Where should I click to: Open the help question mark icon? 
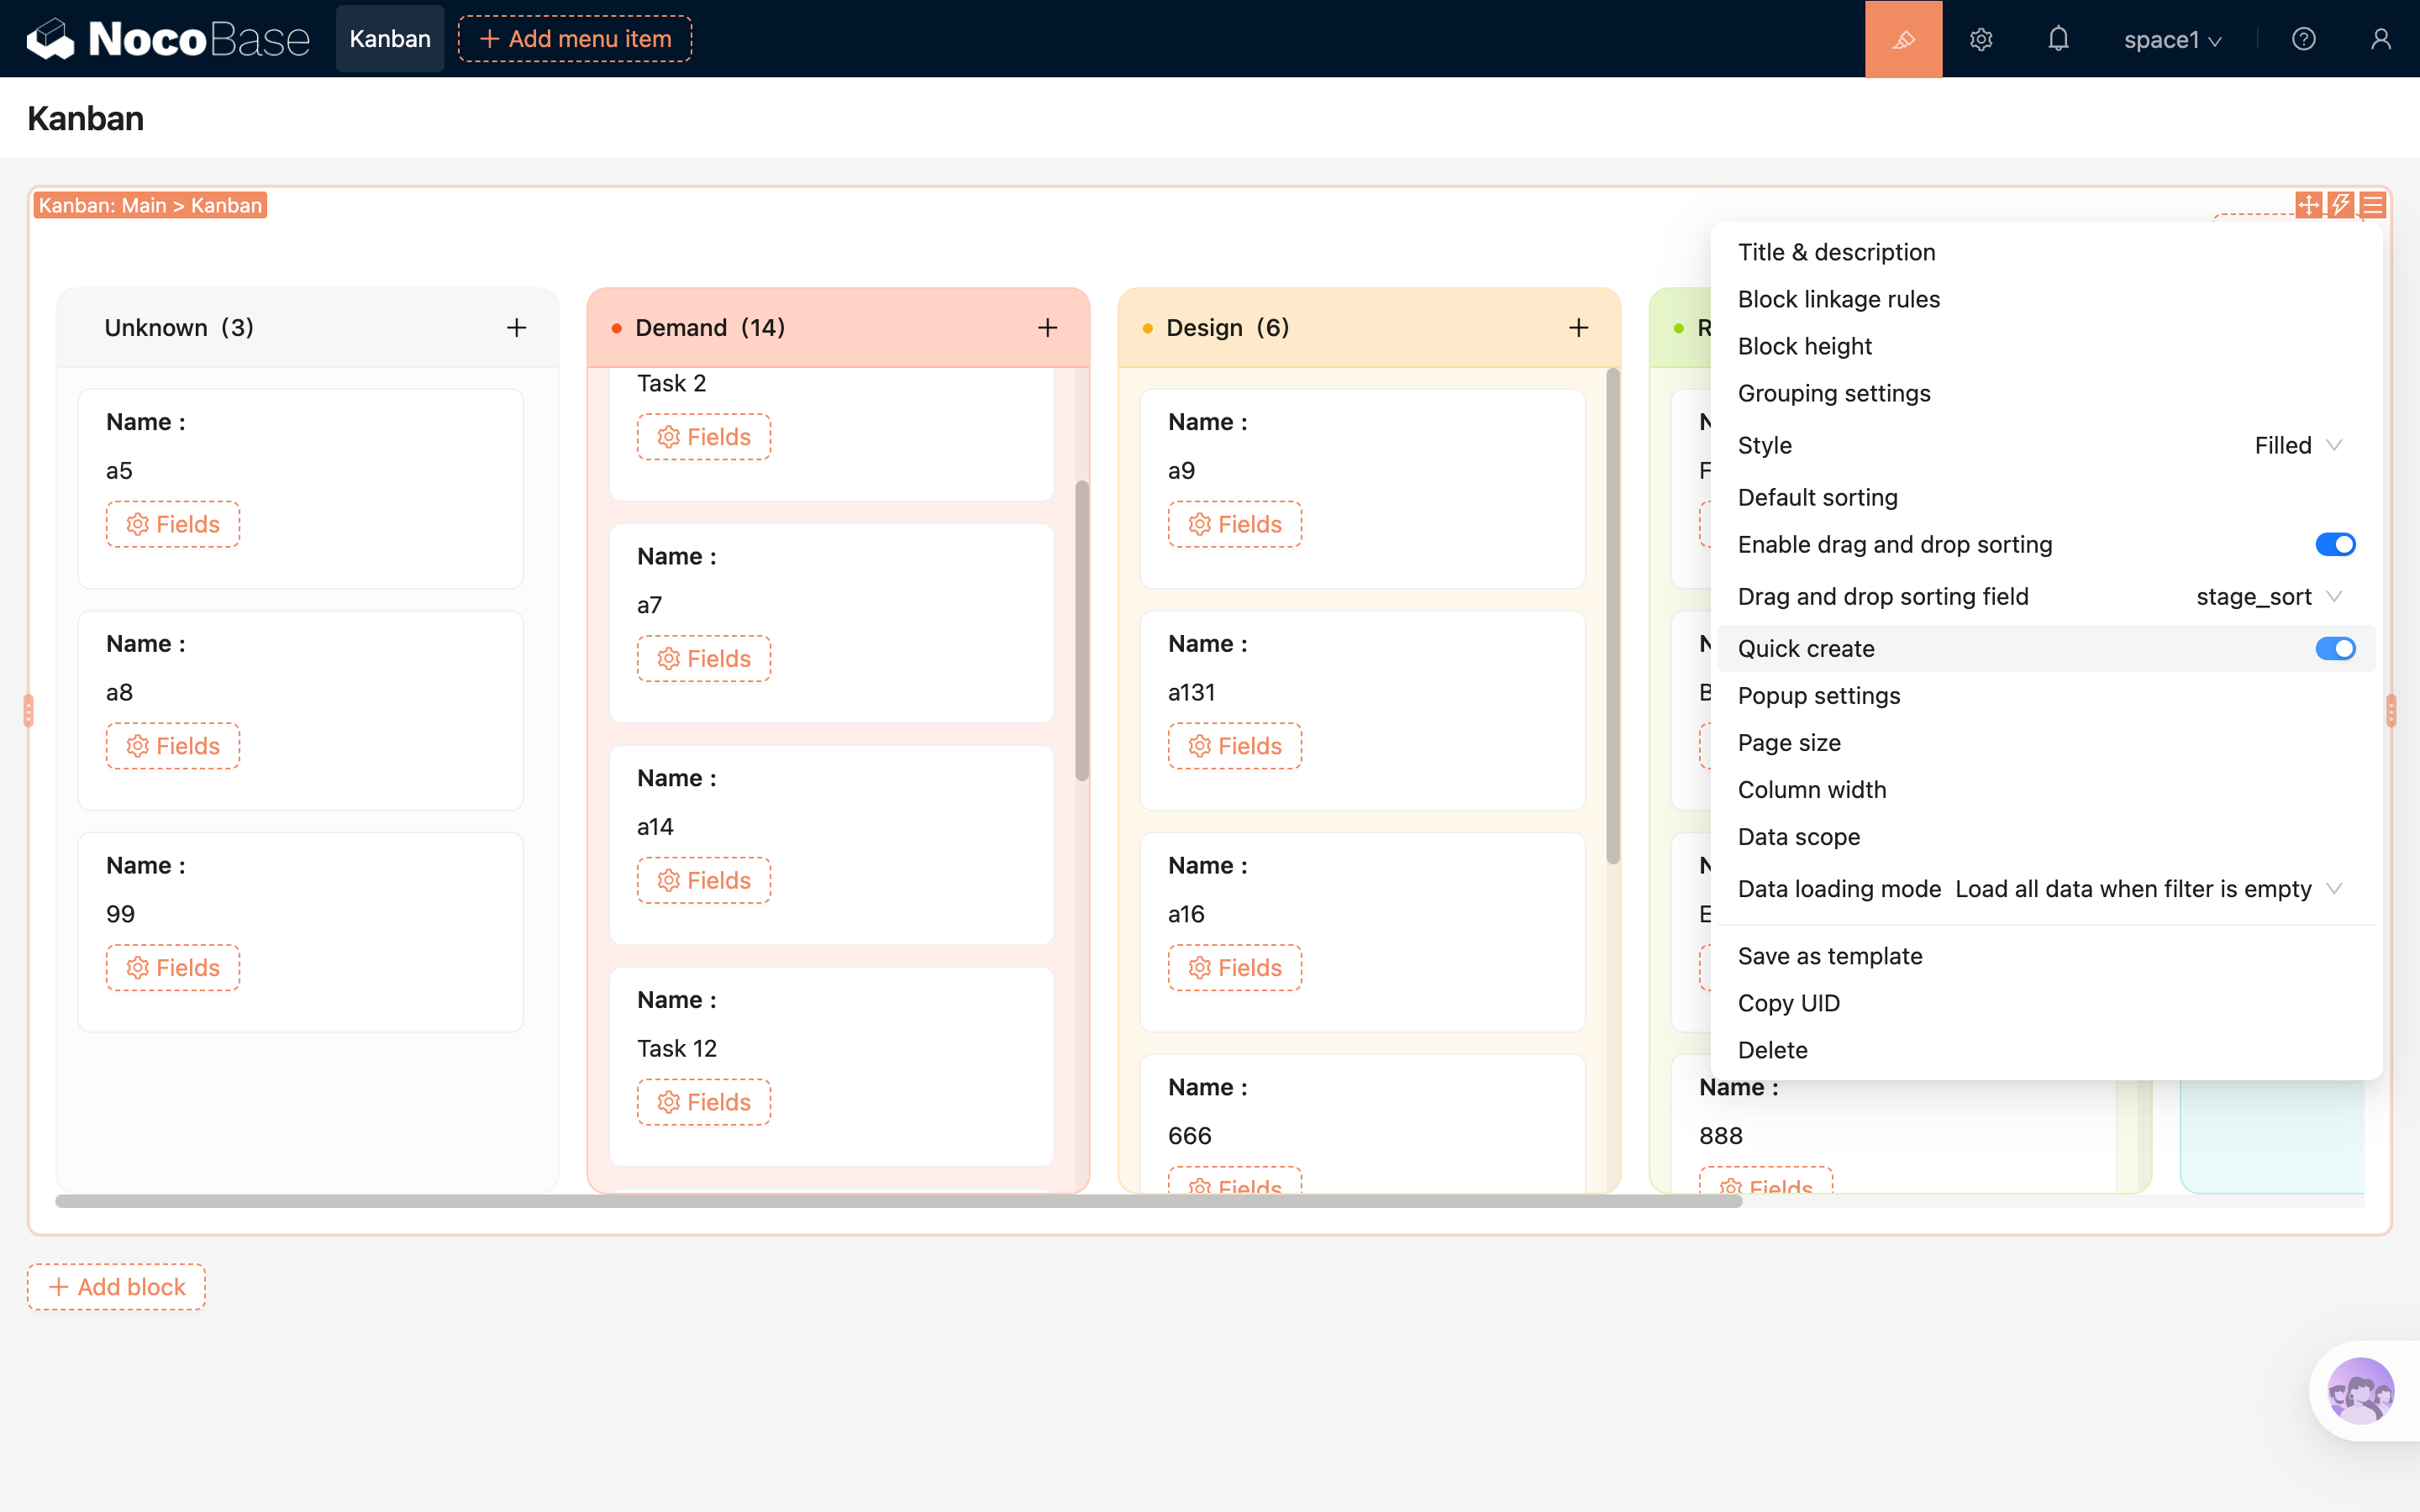click(2303, 39)
